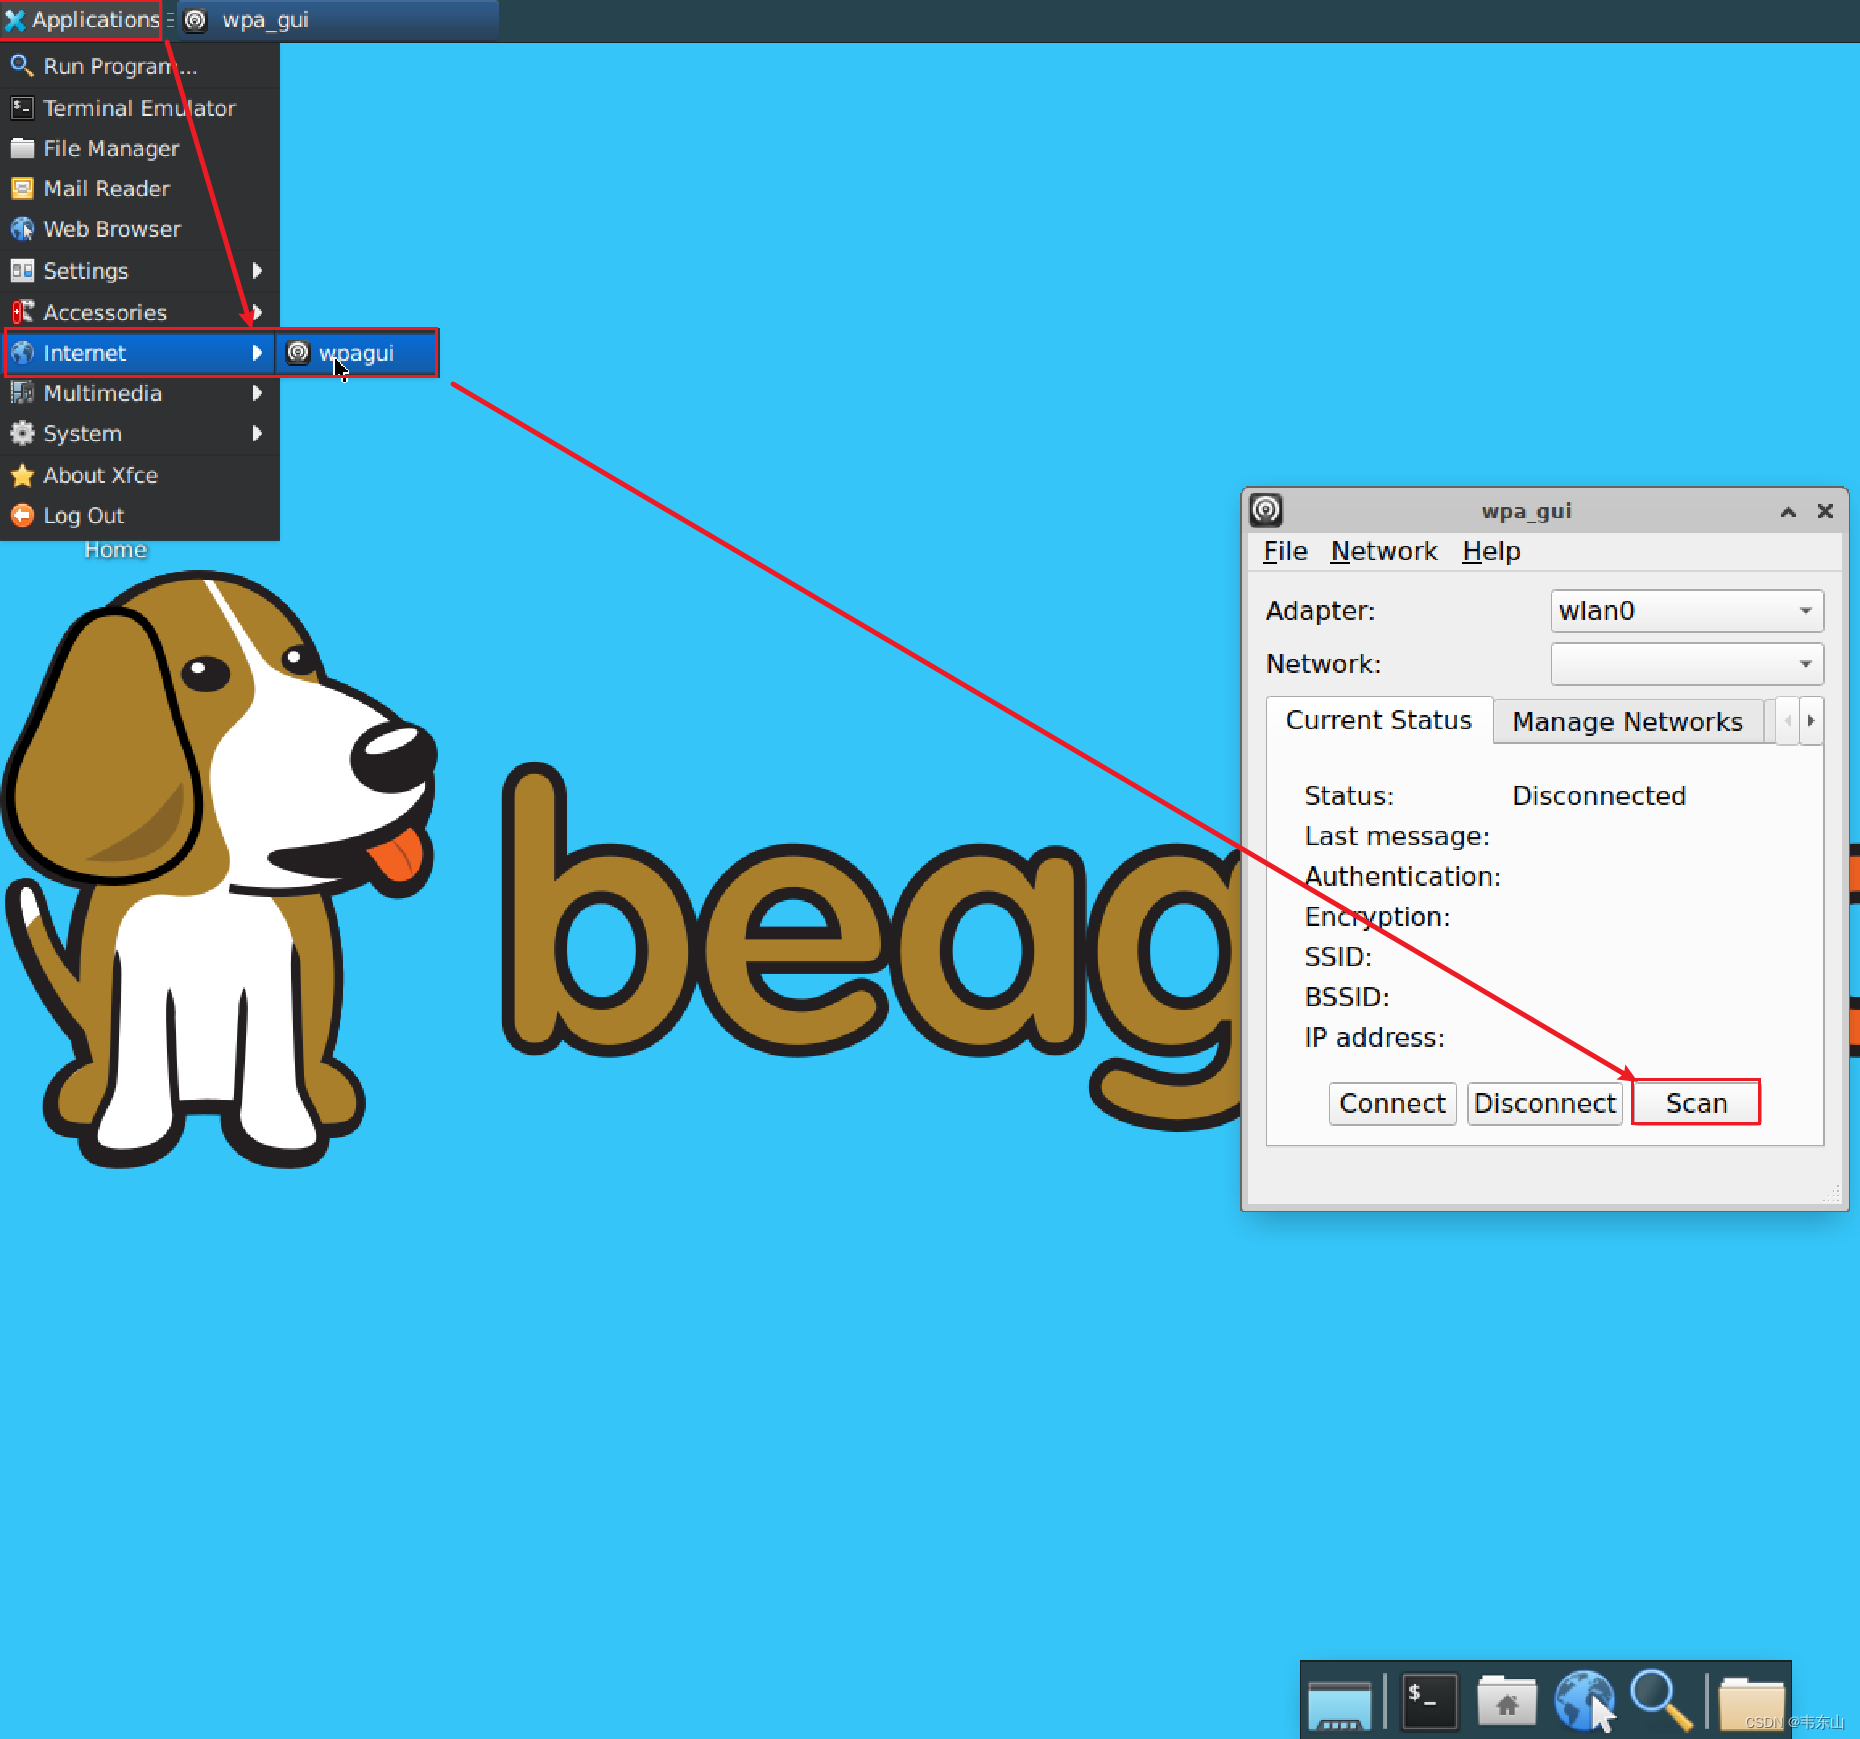Open the home folder icon in the dock
The image size is (1860, 1739).
tap(1506, 1702)
